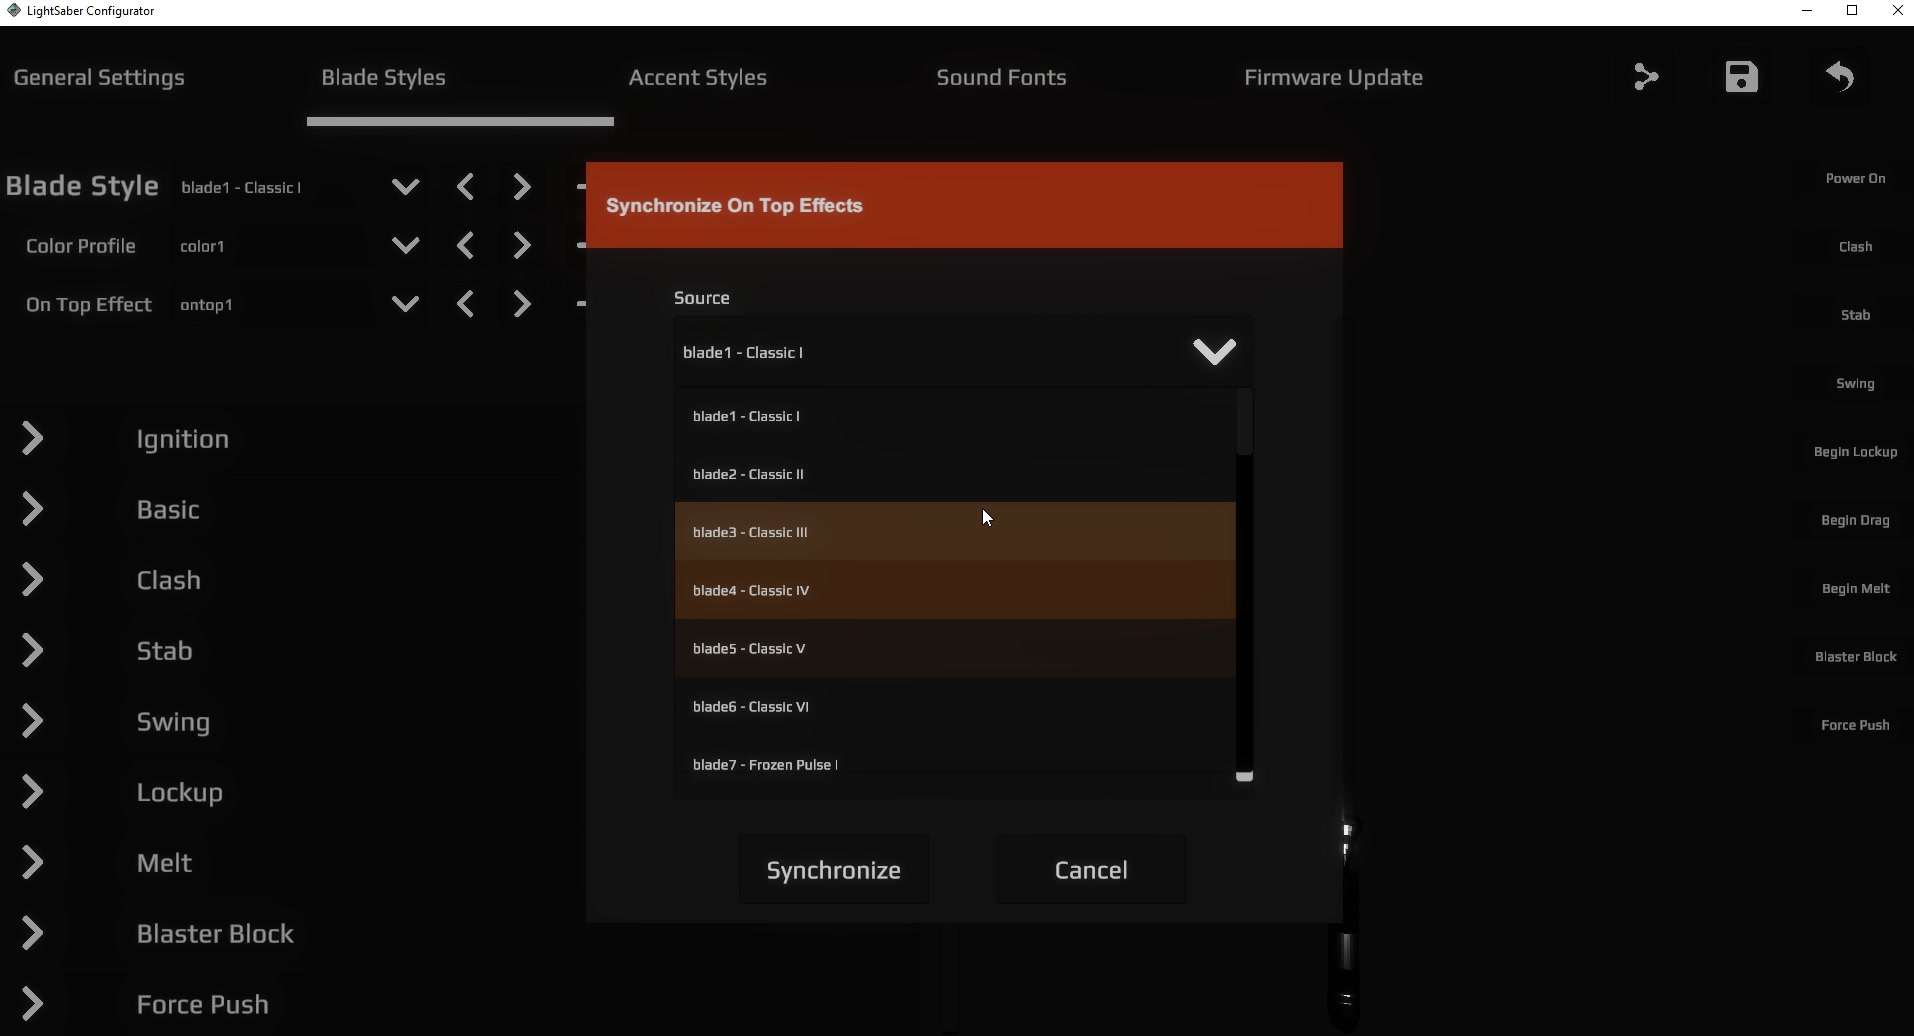Expand the Blaster Block section
The width and height of the screenshot is (1914, 1036).
click(x=32, y=934)
